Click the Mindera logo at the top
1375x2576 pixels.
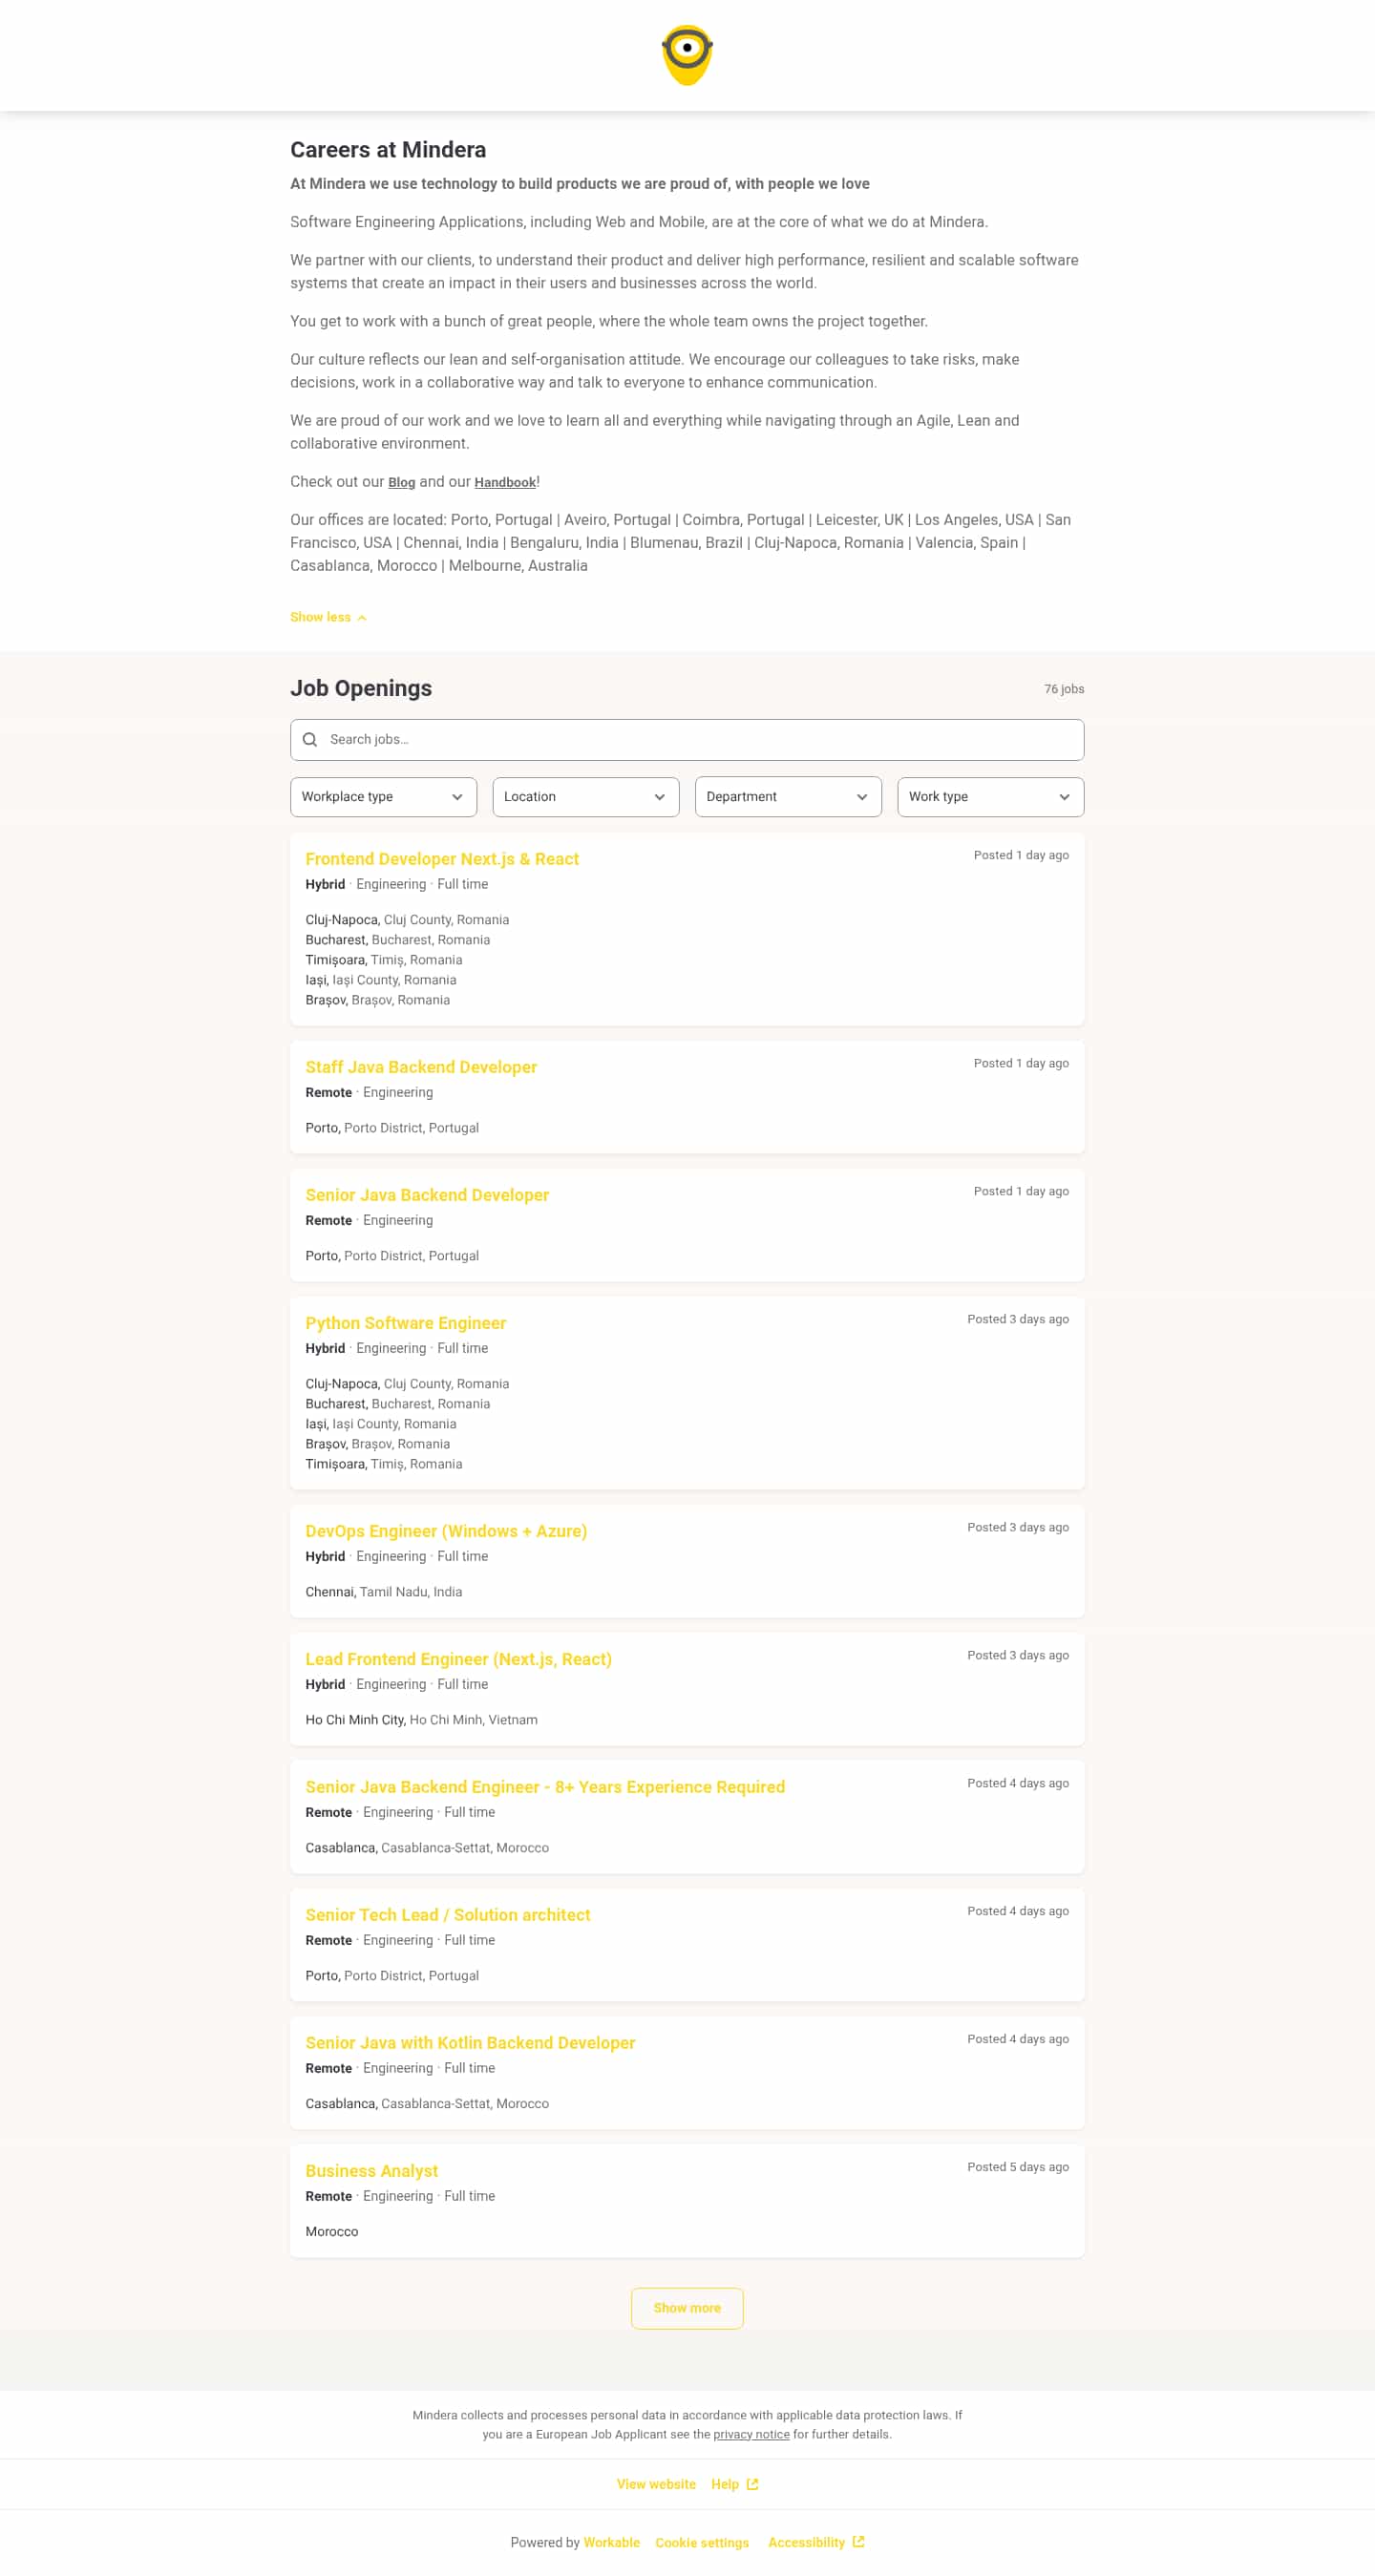point(687,54)
